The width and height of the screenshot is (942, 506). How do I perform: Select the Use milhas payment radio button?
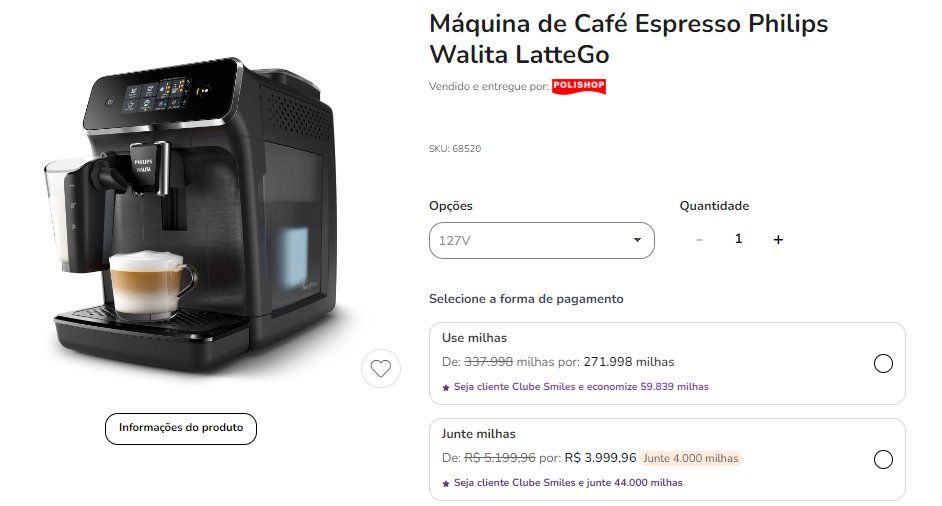pos(883,363)
